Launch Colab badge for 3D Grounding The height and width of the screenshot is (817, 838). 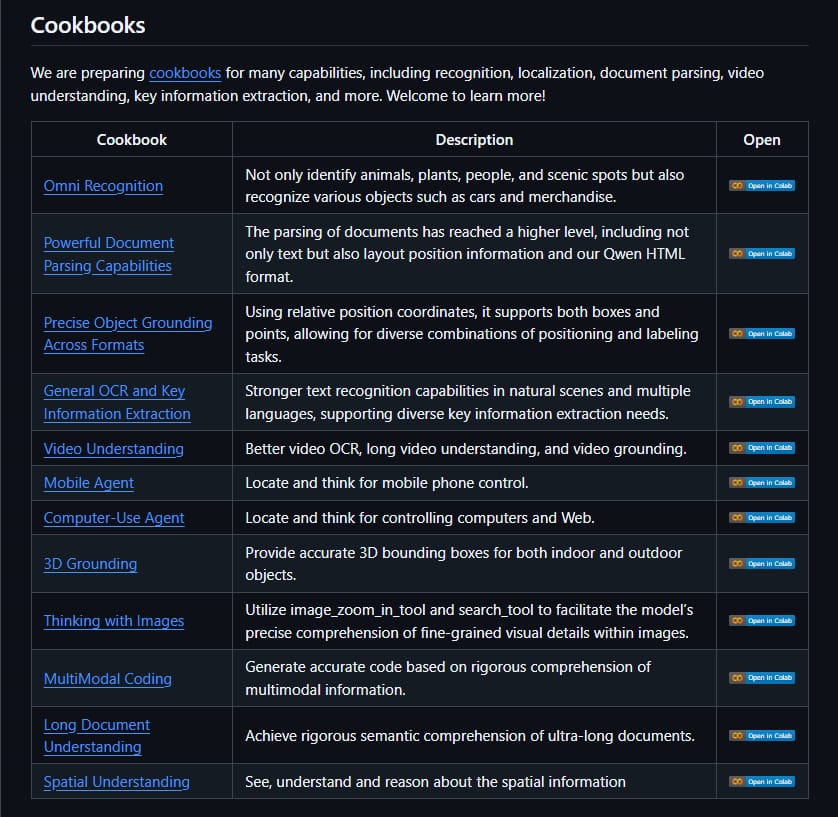[x=762, y=564]
